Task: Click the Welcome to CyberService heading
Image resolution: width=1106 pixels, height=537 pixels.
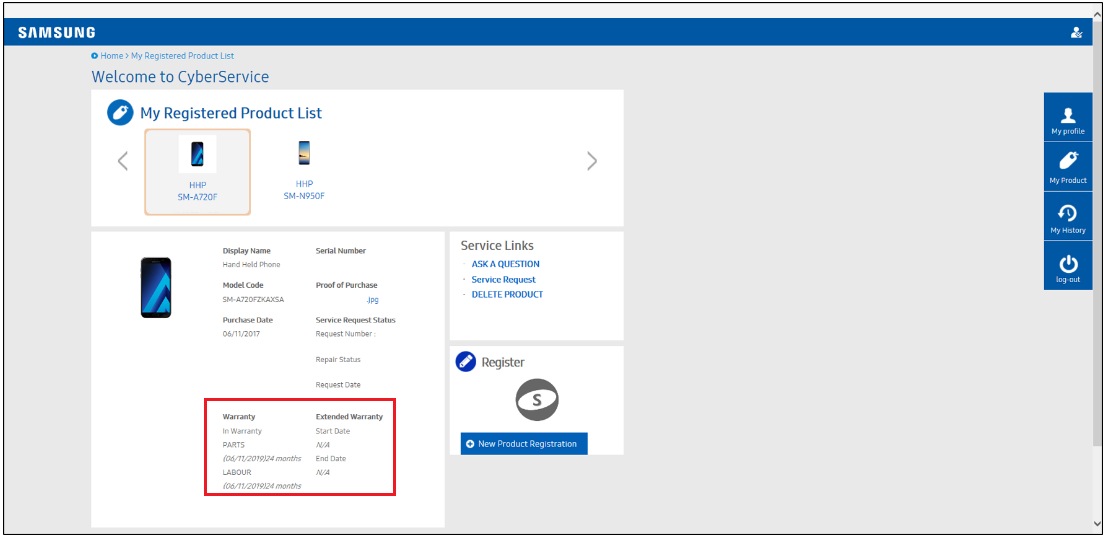Action: point(180,77)
